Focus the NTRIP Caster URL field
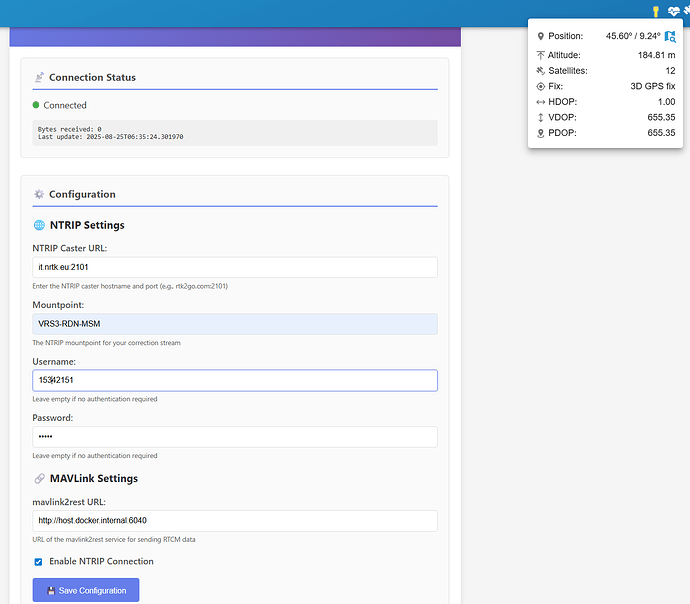690x604 pixels. pyautogui.click(x=235, y=267)
